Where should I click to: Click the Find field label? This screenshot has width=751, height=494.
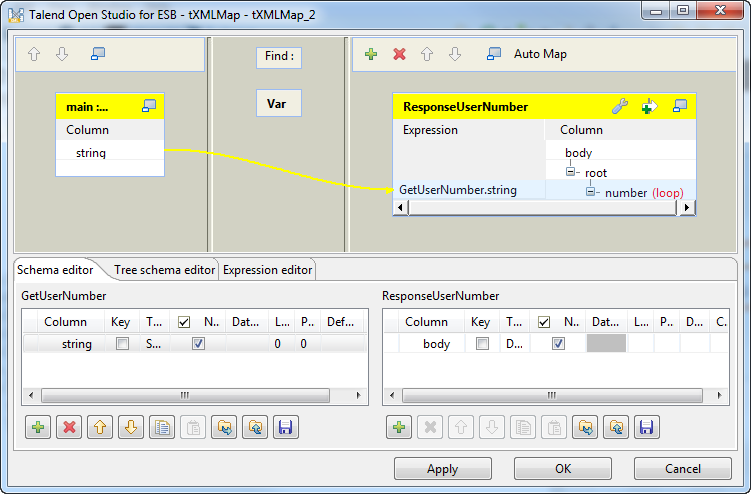pyautogui.click(x=279, y=57)
